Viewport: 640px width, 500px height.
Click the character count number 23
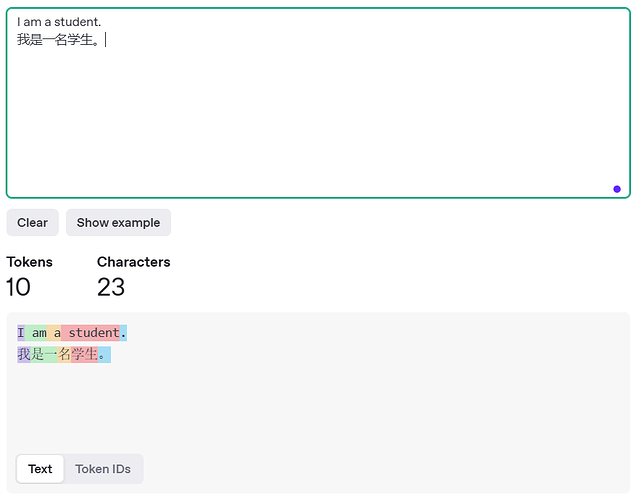click(x=111, y=287)
